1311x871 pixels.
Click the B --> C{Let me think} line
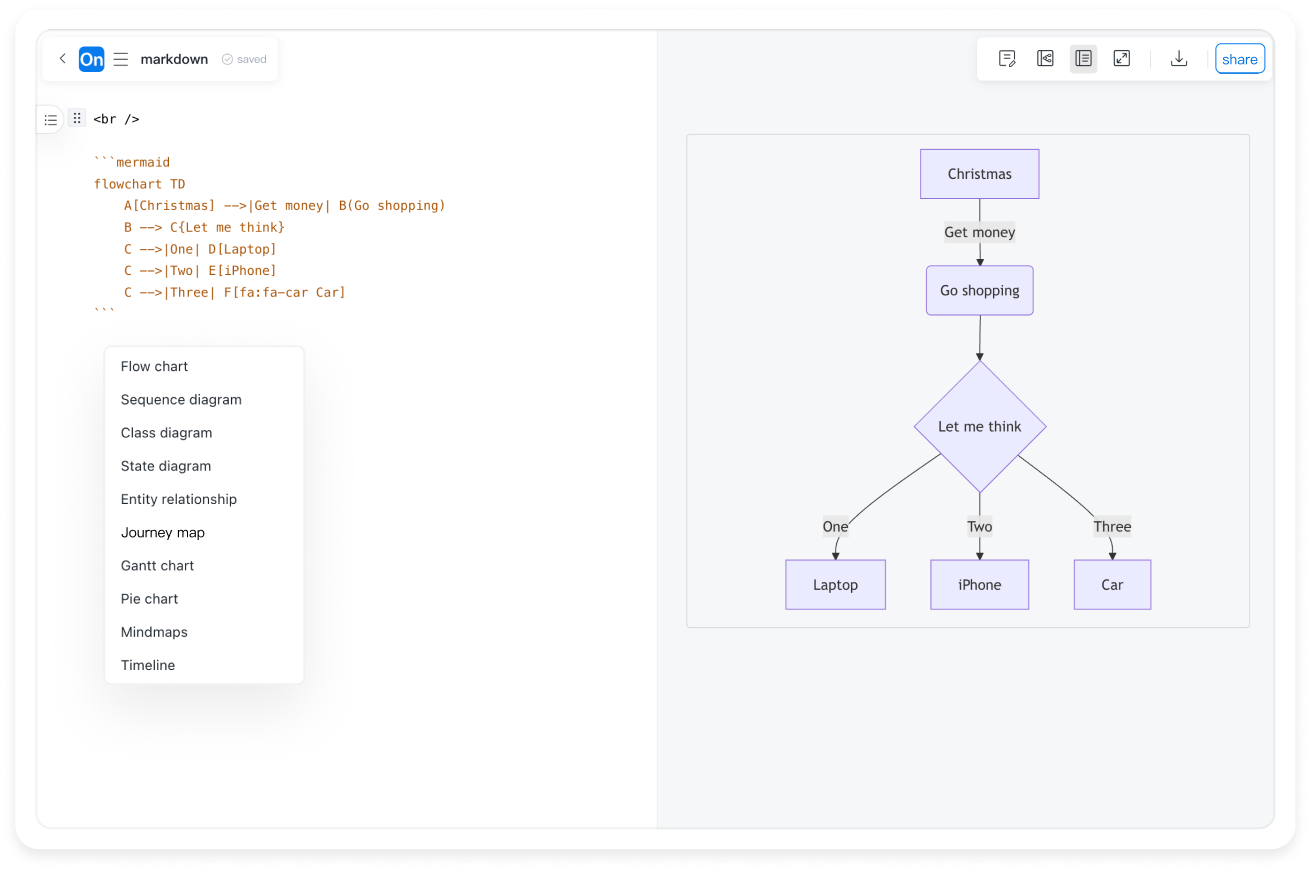204,228
